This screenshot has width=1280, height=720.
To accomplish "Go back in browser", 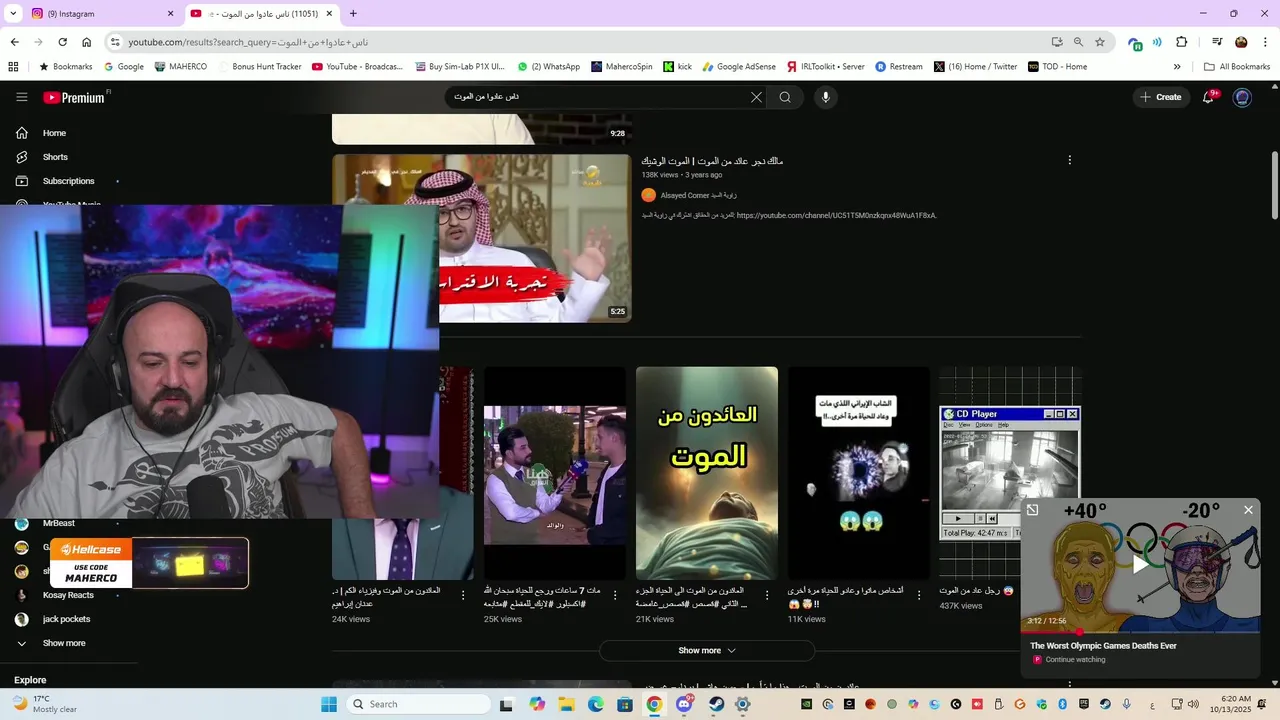I will 14,42.
